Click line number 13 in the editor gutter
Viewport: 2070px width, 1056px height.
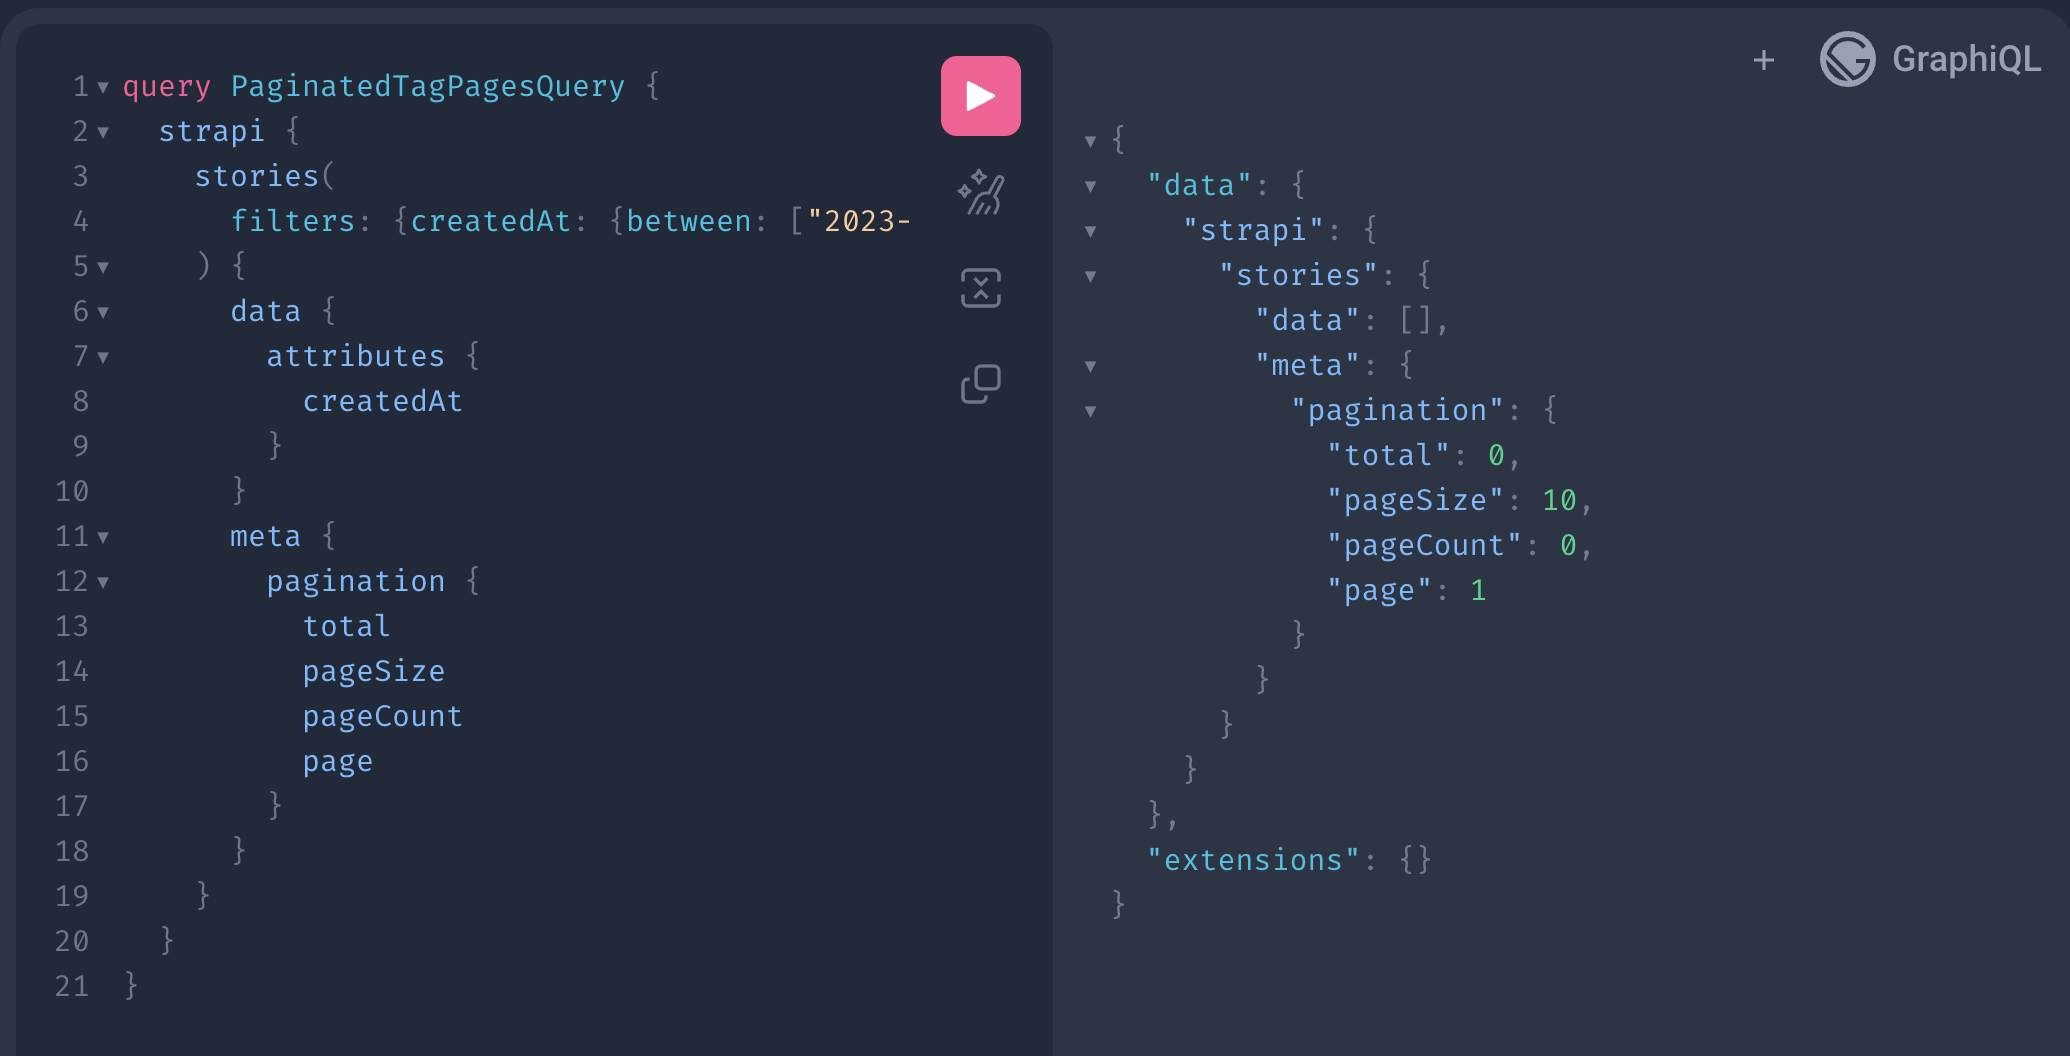click(x=71, y=626)
